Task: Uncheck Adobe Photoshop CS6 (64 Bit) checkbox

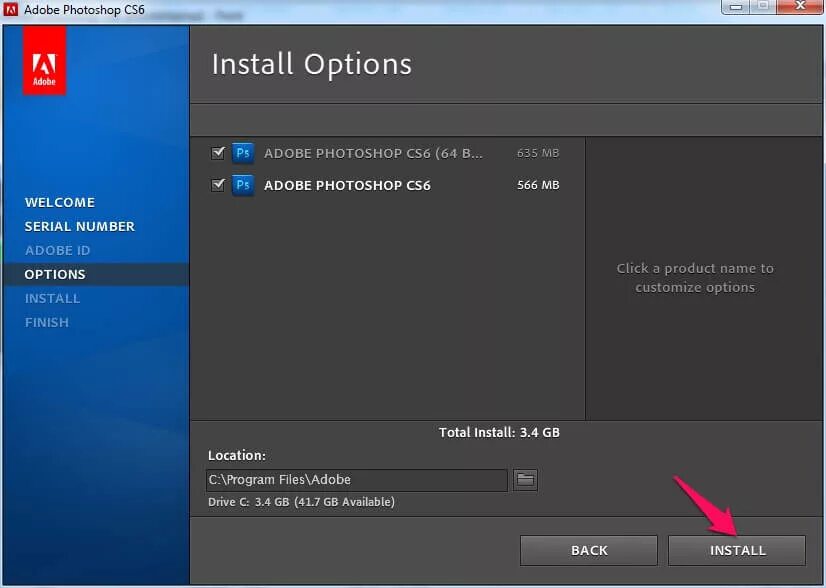Action: pos(218,153)
